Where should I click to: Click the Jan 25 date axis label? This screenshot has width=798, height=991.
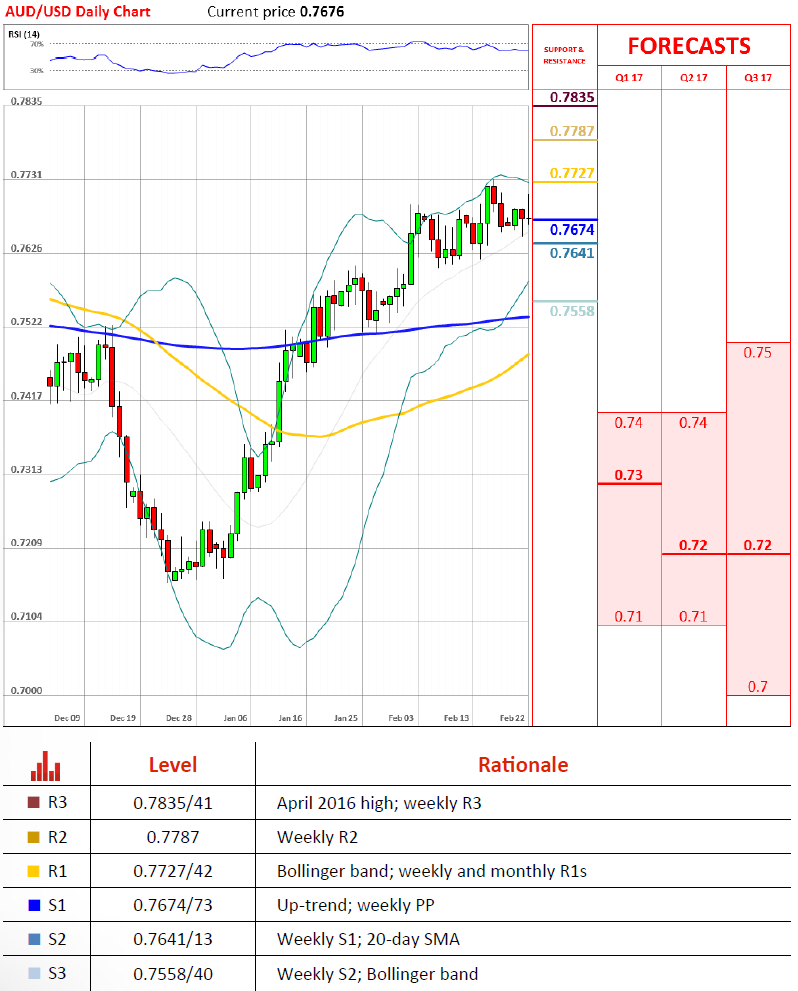click(346, 718)
